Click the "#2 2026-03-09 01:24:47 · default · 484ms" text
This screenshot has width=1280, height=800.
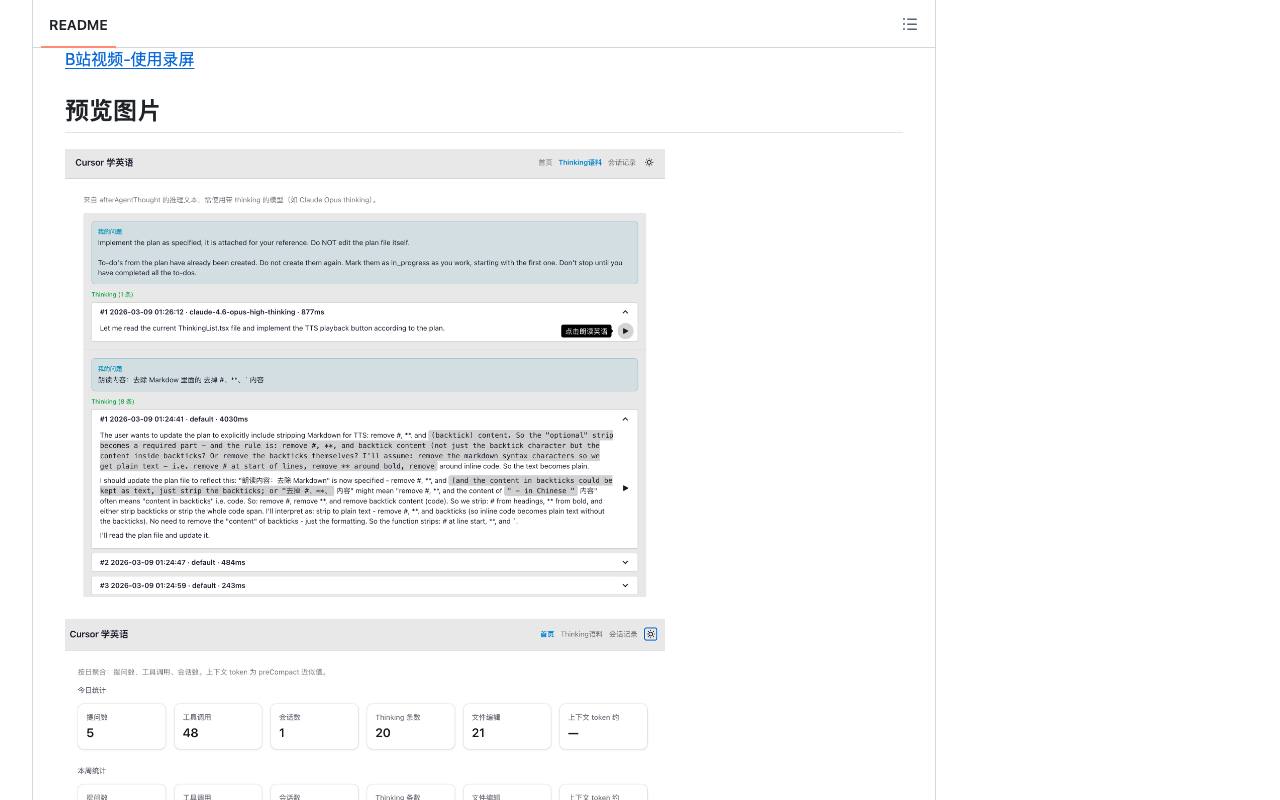pos(172,563)
